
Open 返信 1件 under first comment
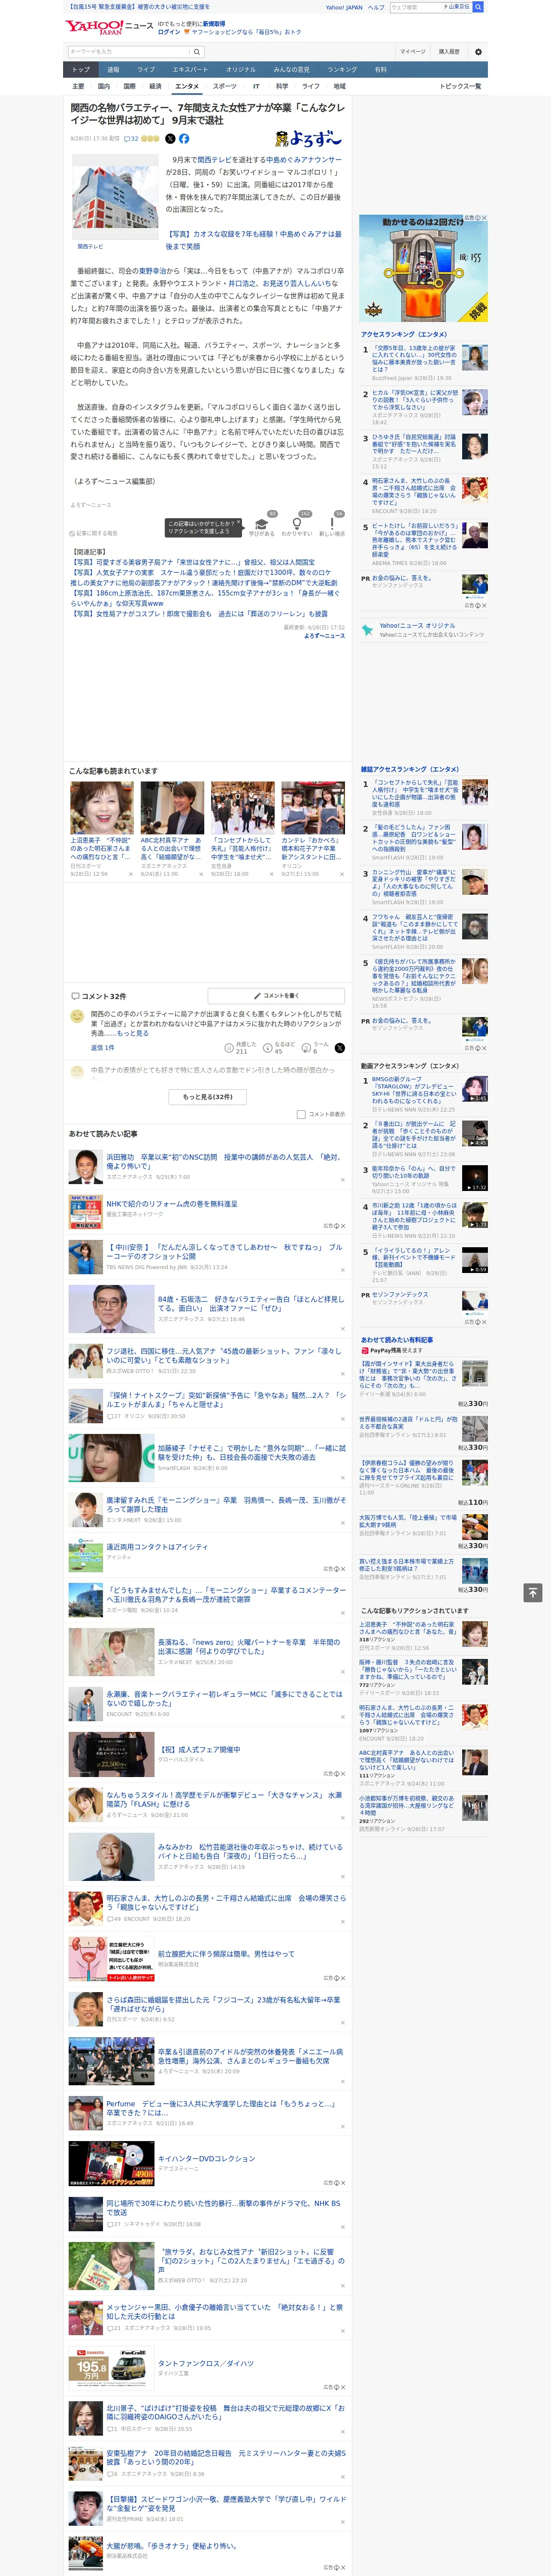pos(103,1048)
